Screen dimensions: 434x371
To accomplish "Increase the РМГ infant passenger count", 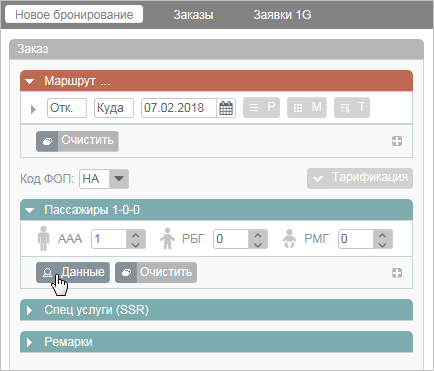I will (x=383, y=235).
